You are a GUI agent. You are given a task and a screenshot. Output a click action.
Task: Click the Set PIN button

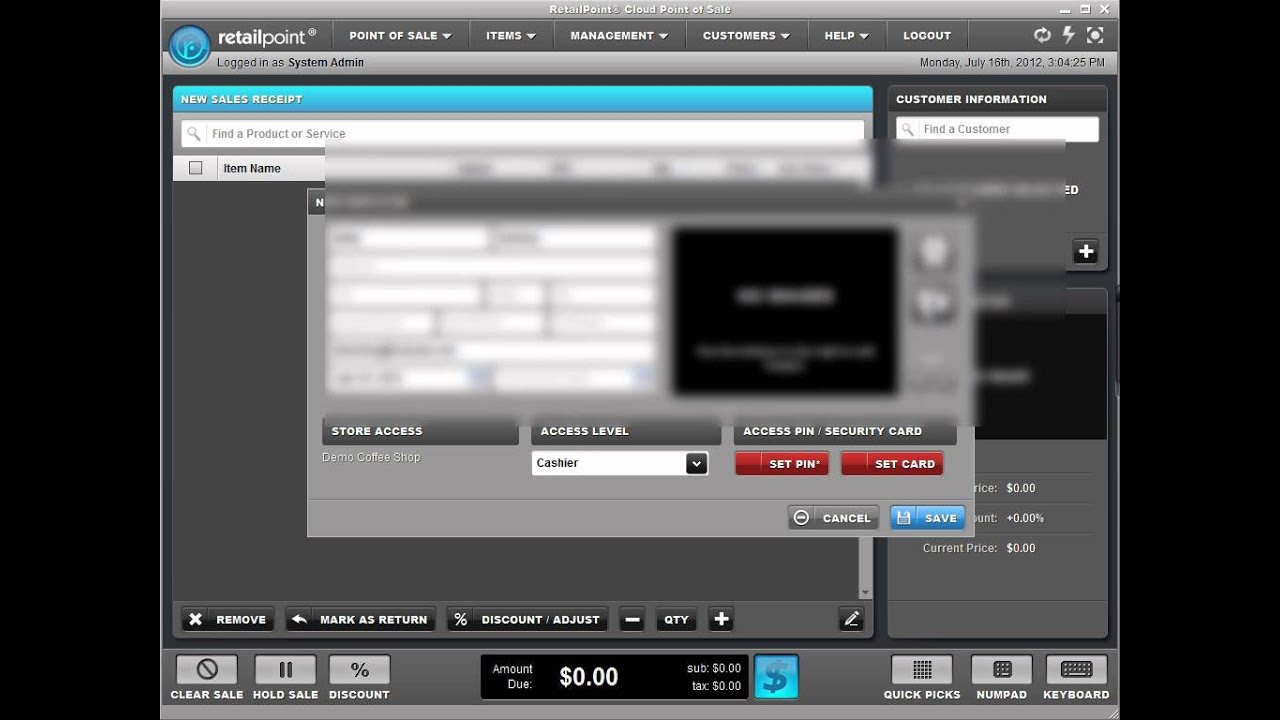pos(782,464)
